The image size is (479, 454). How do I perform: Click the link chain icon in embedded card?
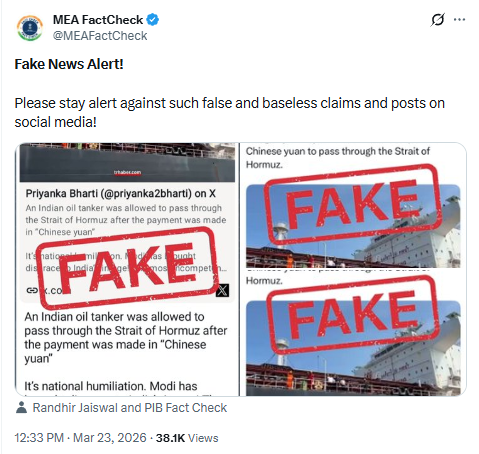32,290
